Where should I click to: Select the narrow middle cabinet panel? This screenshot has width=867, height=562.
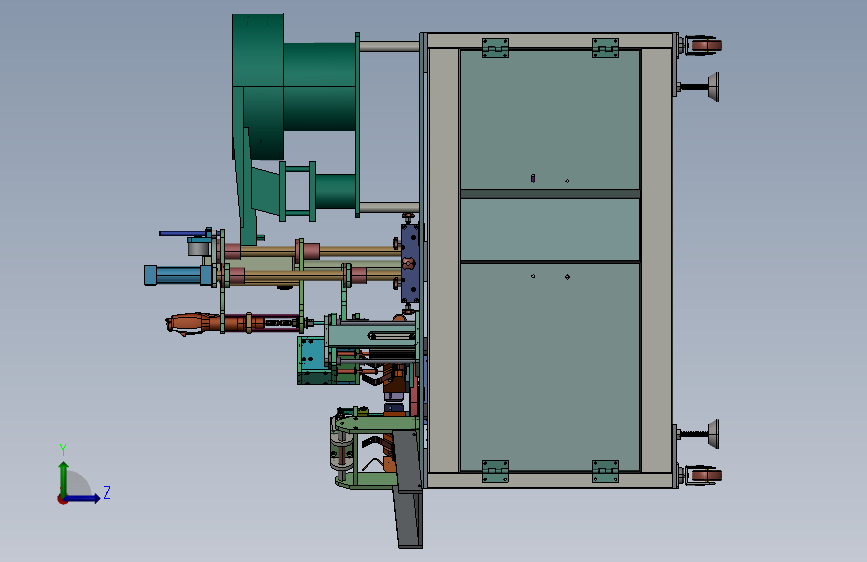click(550, 229)
